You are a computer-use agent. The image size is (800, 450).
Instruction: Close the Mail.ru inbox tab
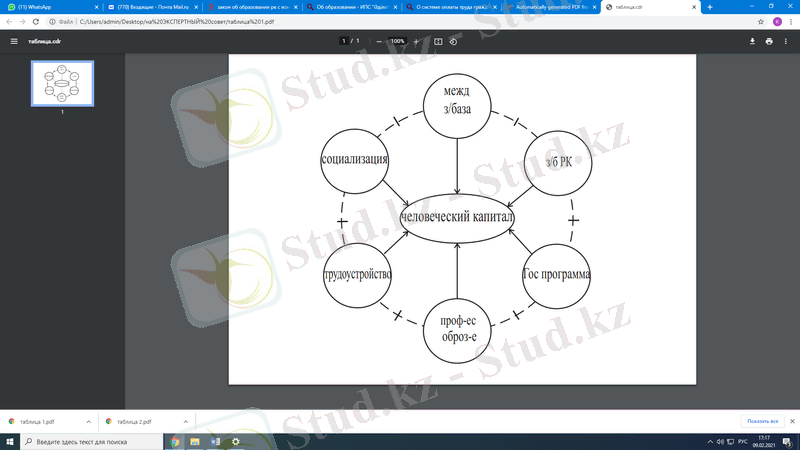(196, 7)
